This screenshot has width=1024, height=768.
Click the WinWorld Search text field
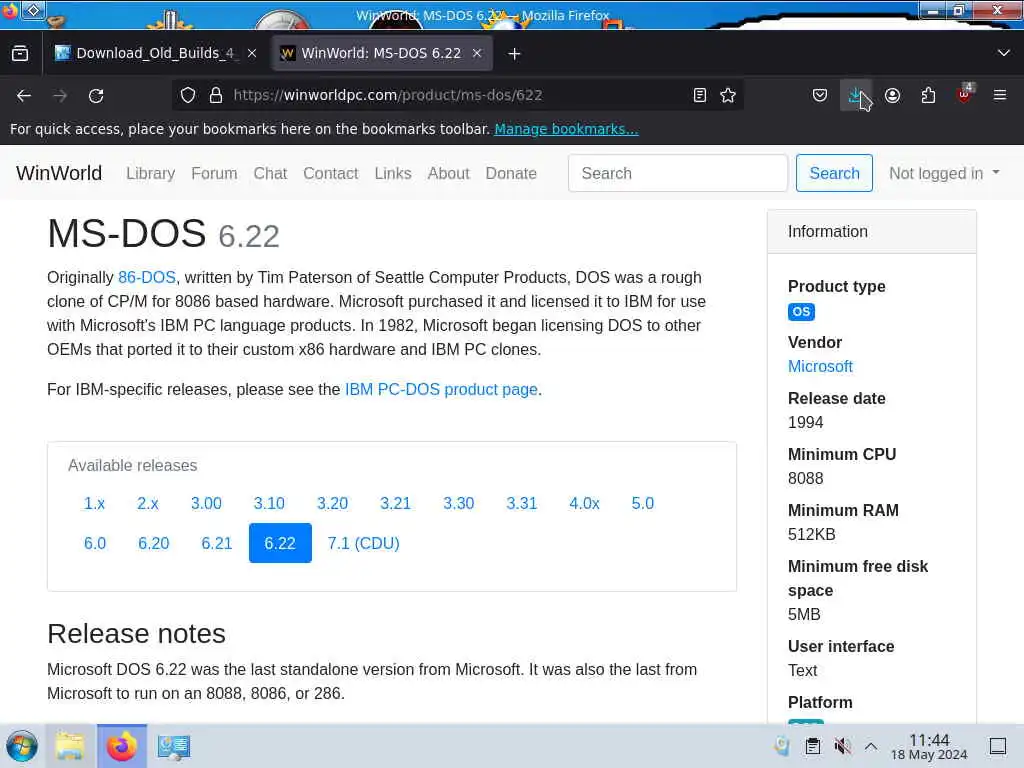(678, 173)
